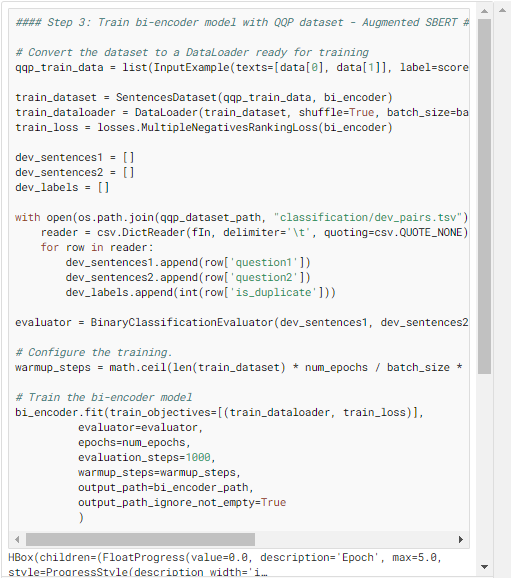Click the output_path_ignore_not_empty=True line
Screen dimensions: 516x578
pos(182,502)
